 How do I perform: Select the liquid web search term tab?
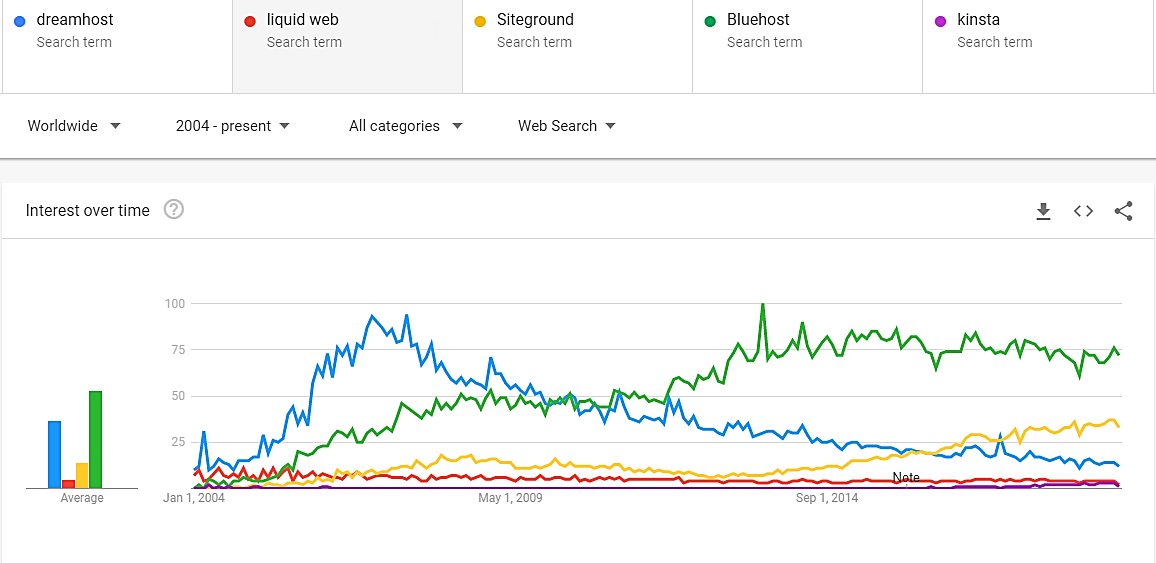pos(347,45)
